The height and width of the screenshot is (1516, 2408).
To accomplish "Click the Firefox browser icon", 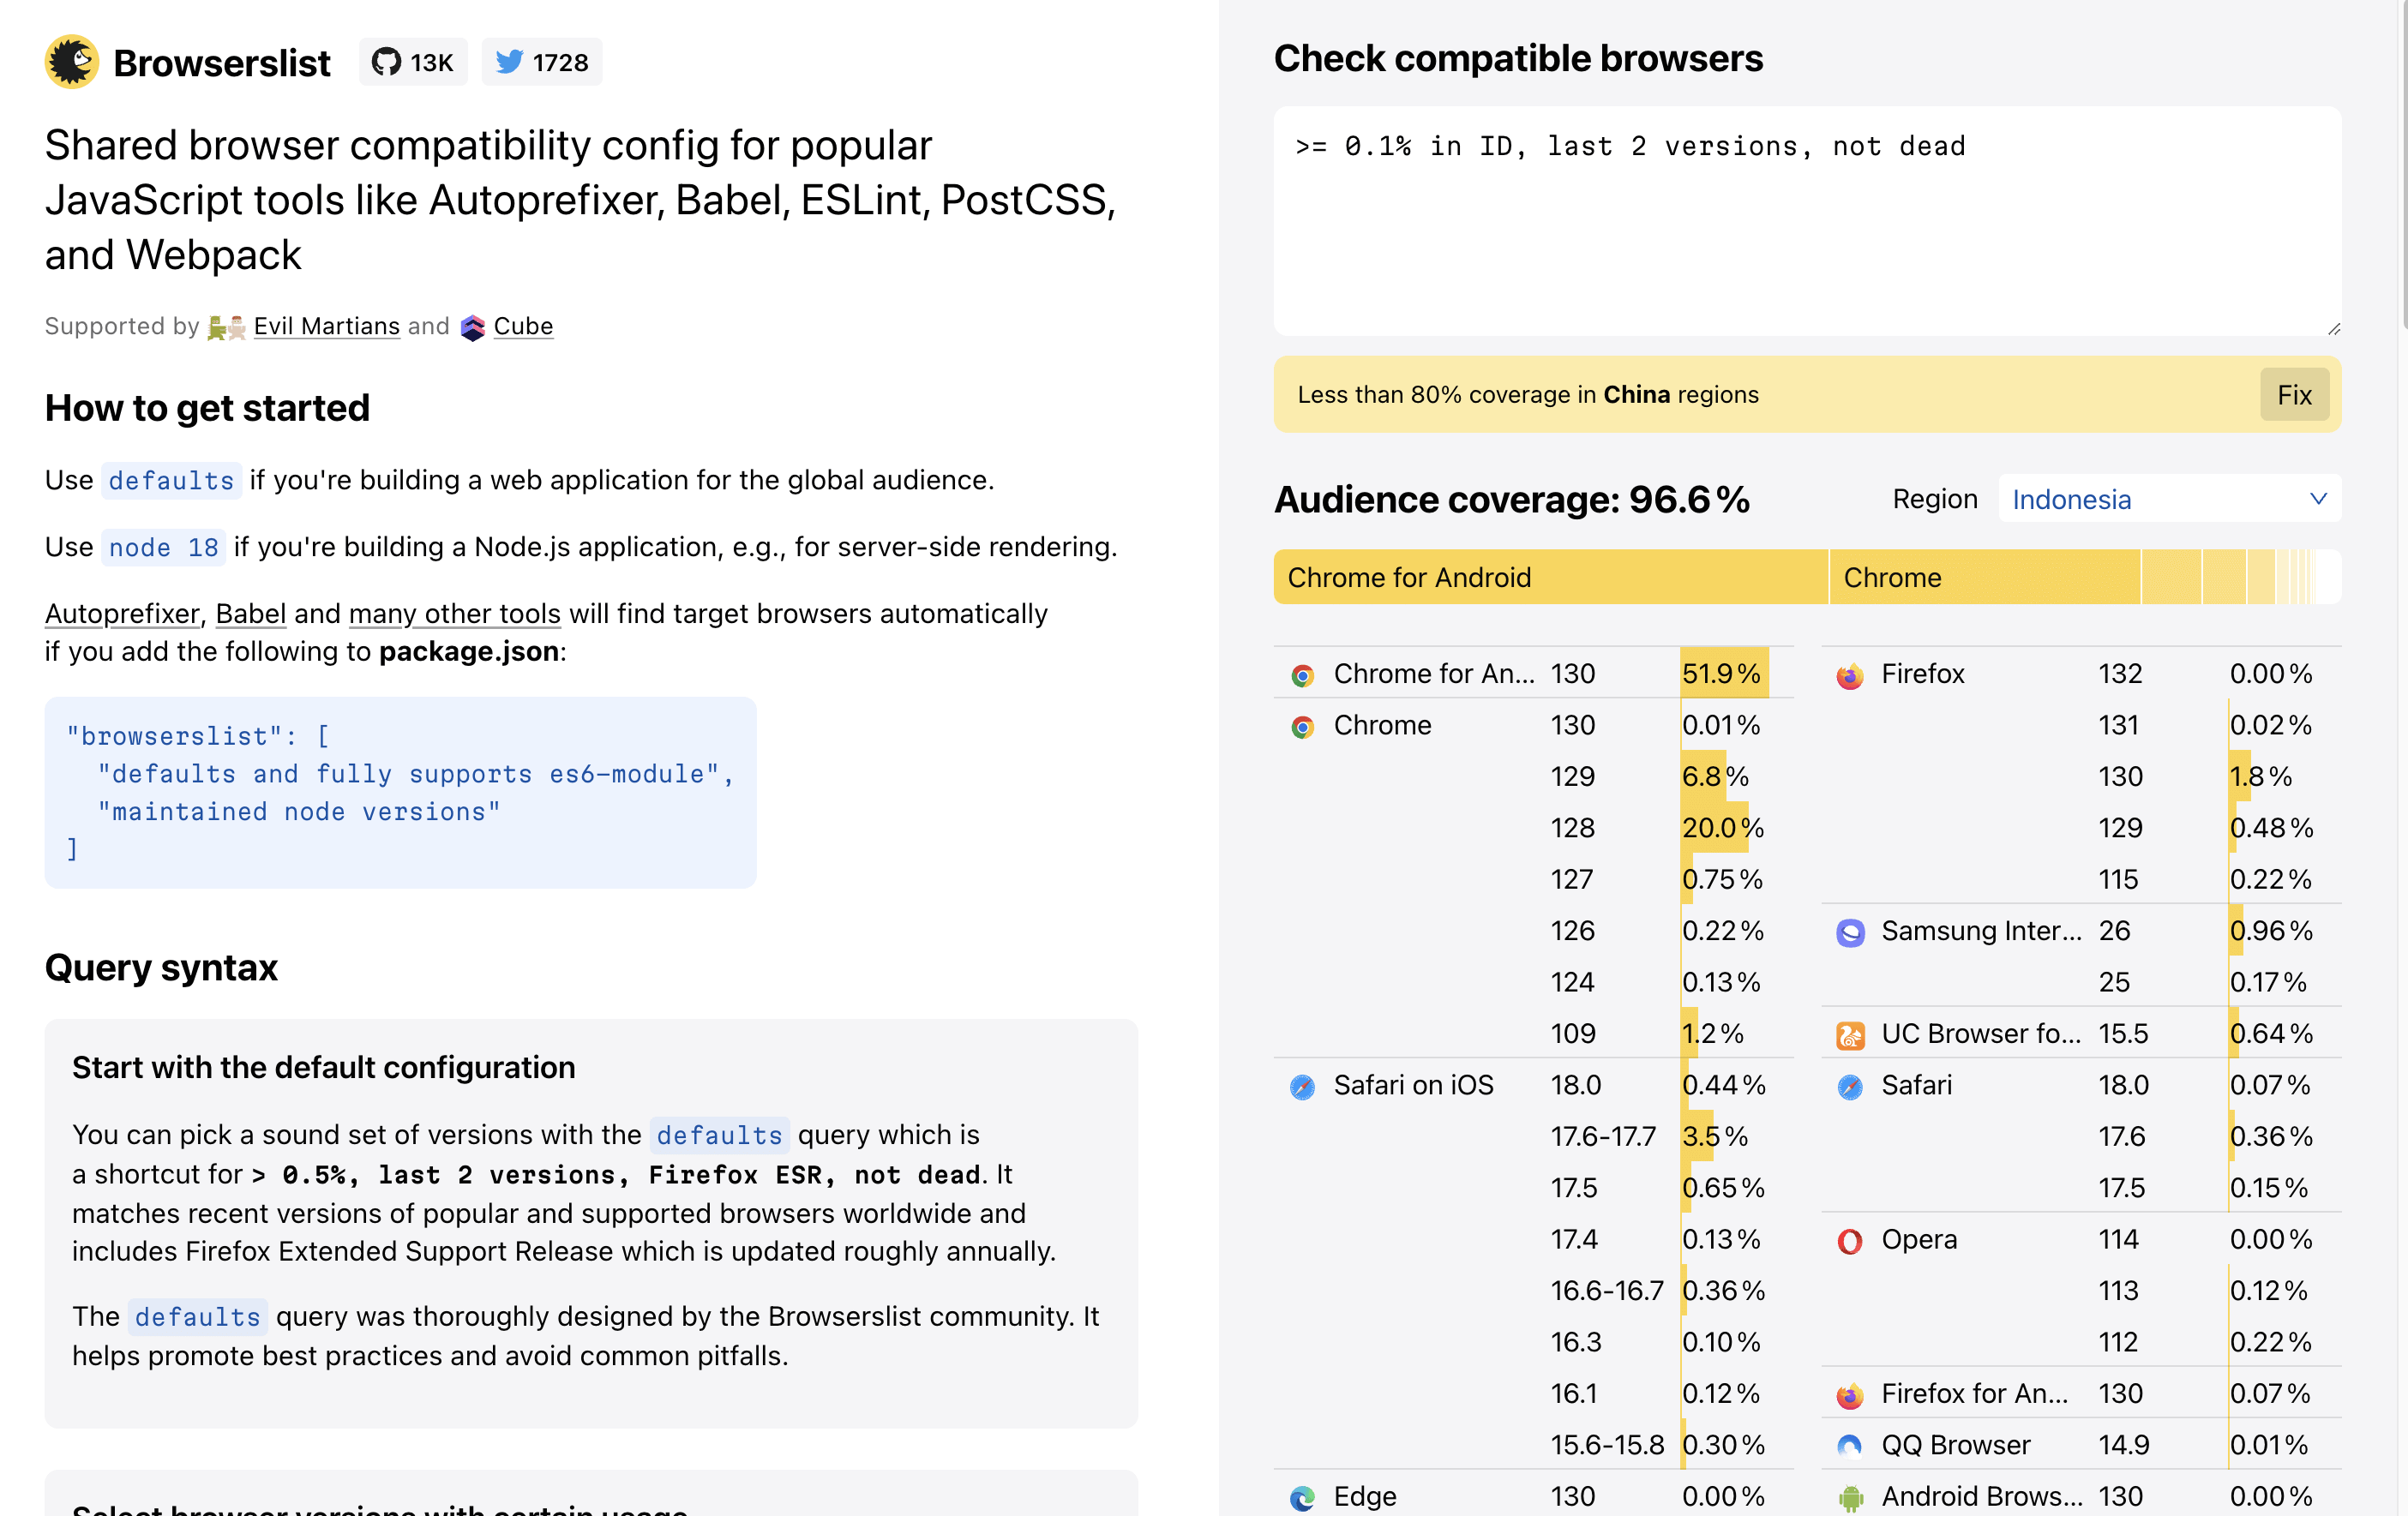I will click(1850, 674).
